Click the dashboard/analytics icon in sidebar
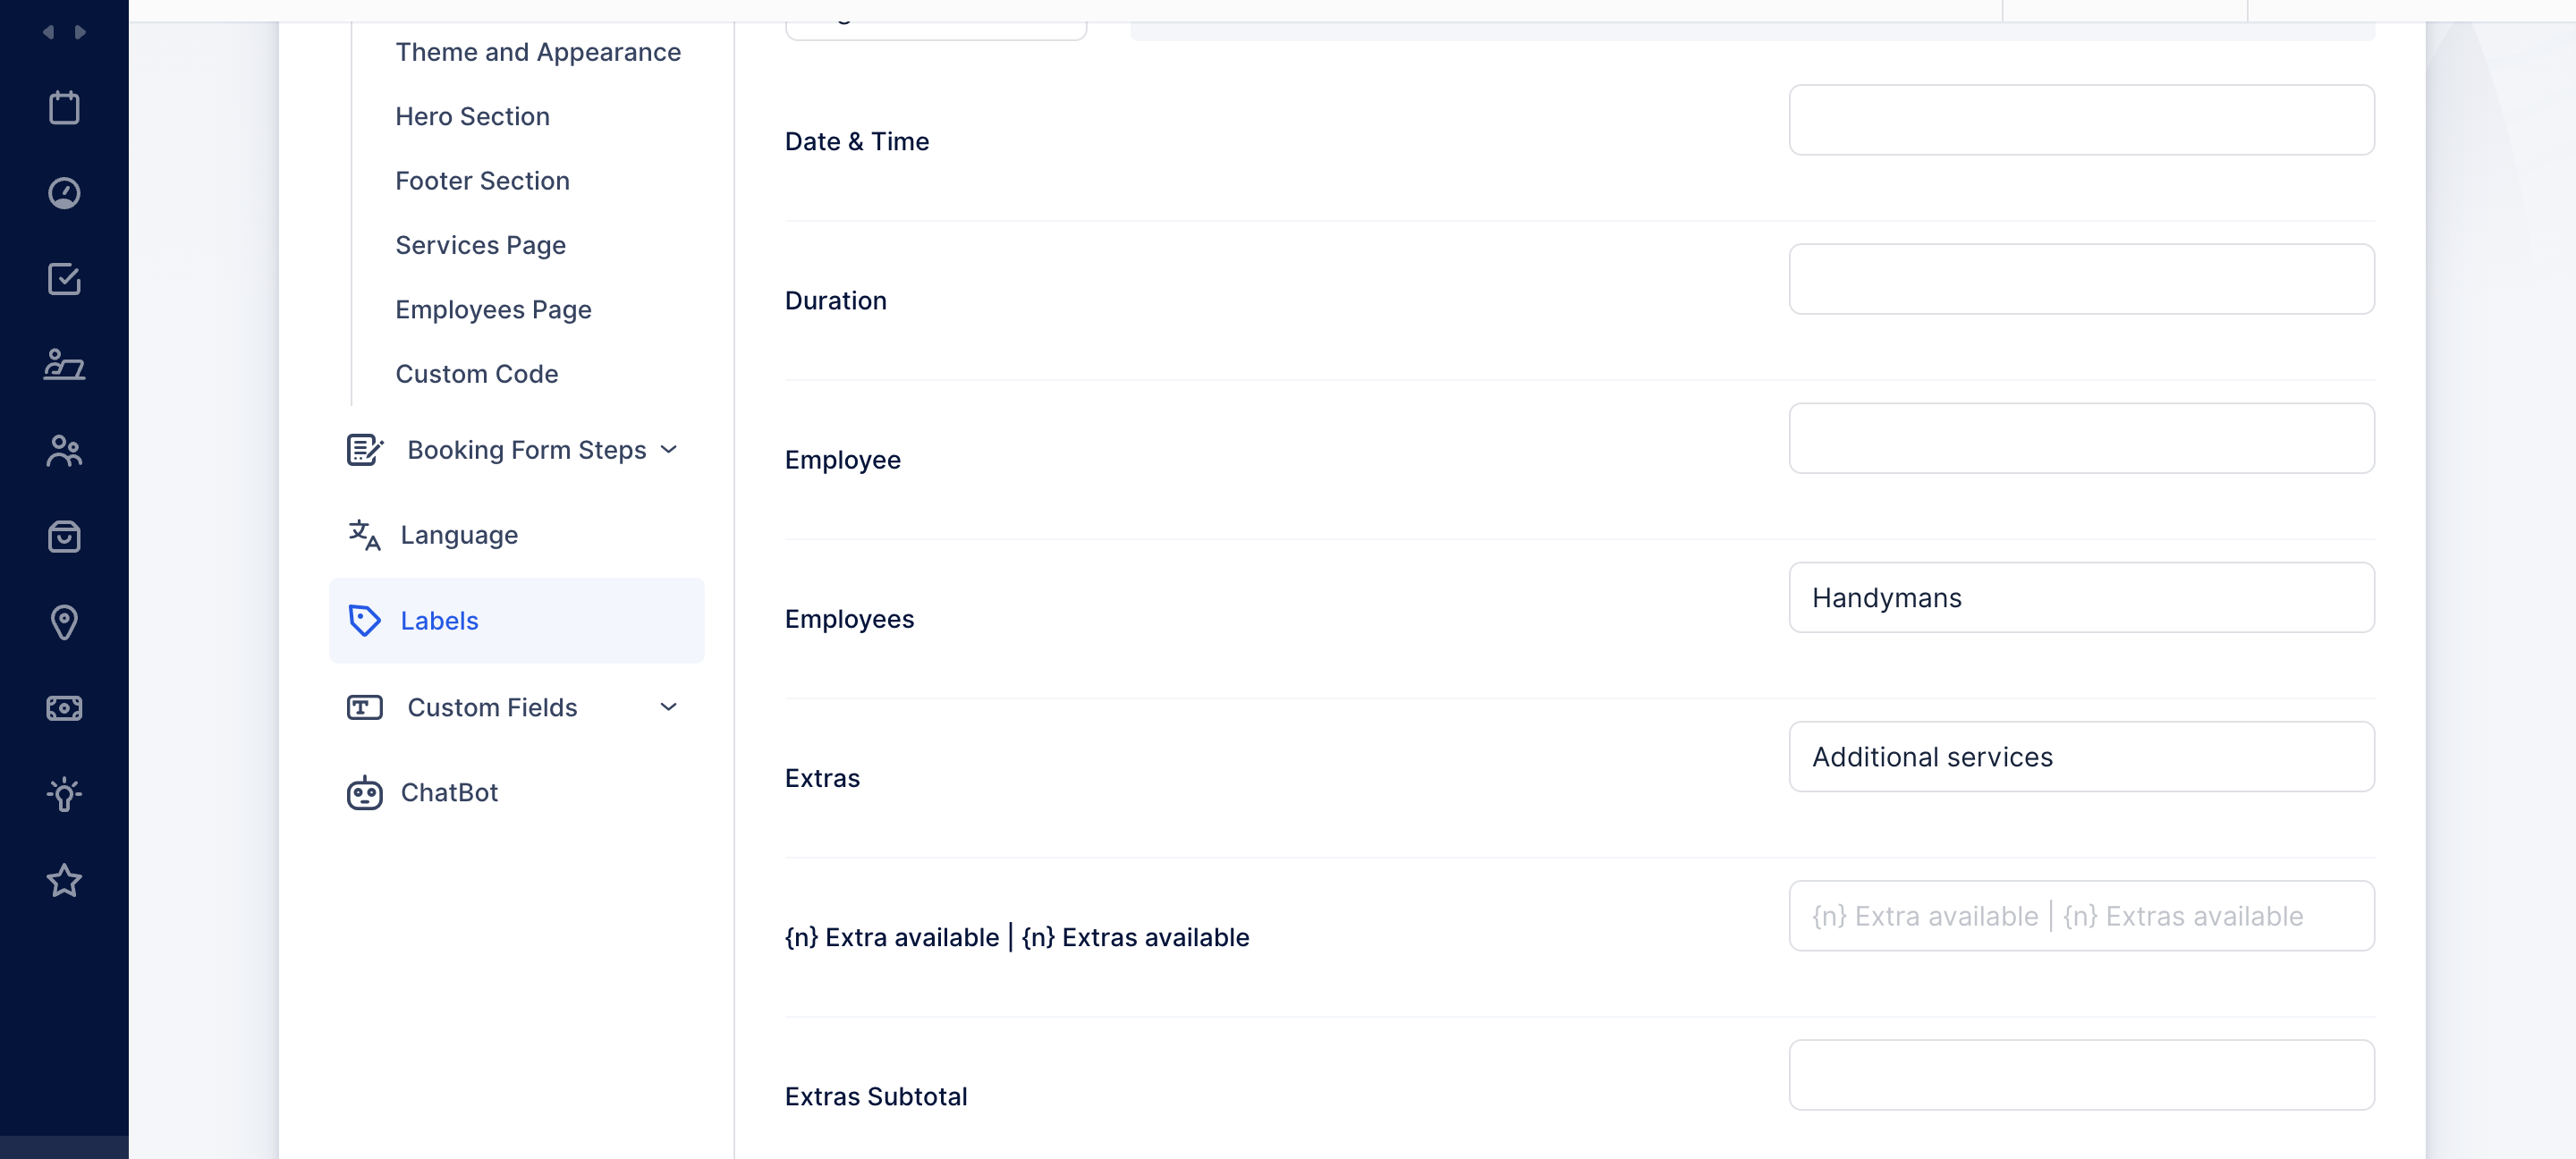 tap(64, 194)
